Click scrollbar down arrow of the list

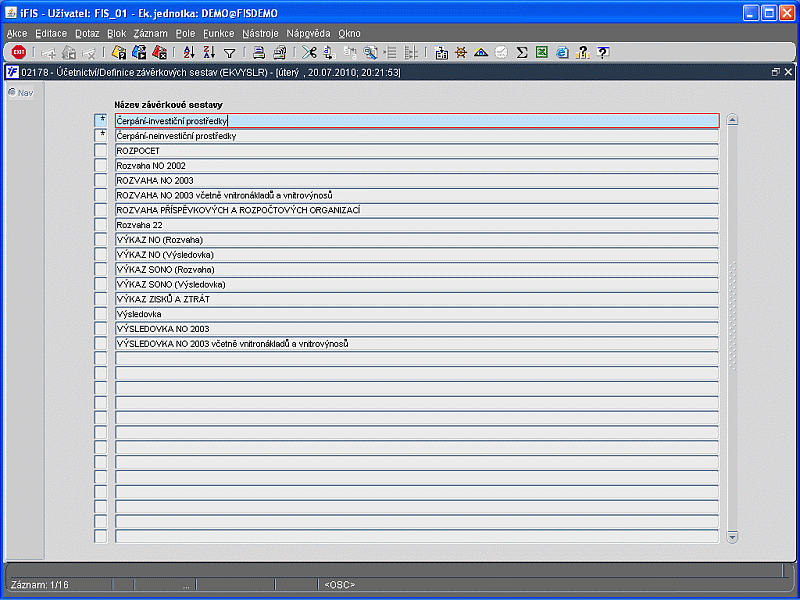tap(732, 537)
